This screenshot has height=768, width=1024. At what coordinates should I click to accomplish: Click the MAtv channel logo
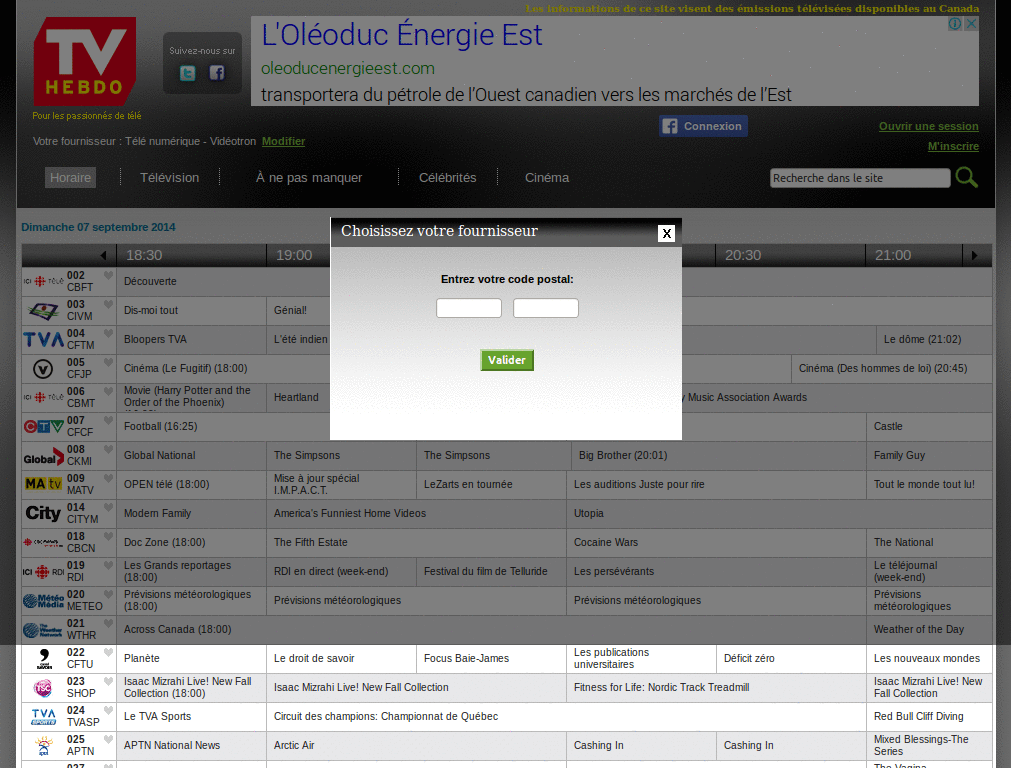(44, 484)
